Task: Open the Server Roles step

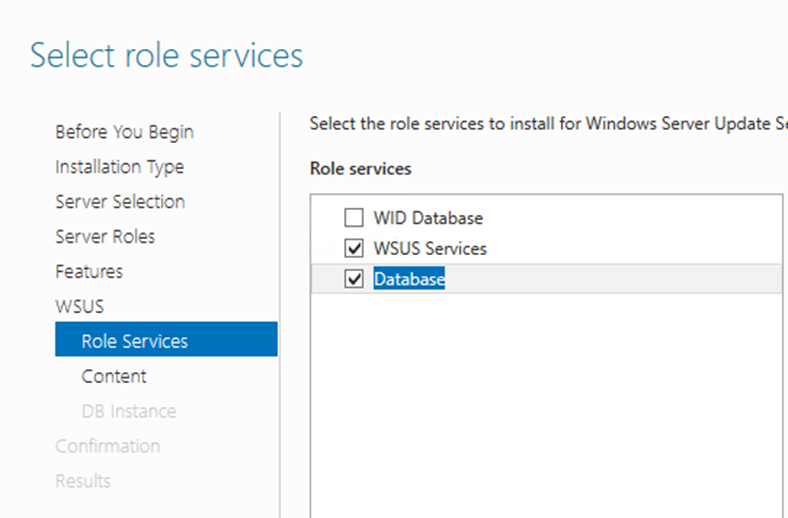Action: 105,237
